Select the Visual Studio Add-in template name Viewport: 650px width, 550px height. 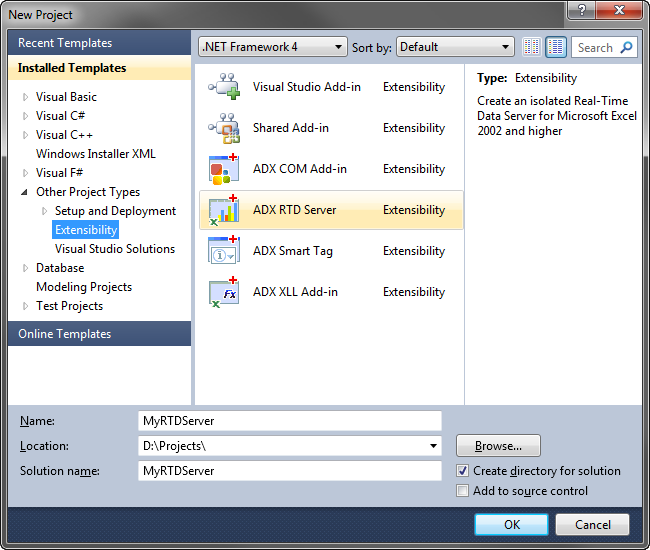click(x=307, y=87)
